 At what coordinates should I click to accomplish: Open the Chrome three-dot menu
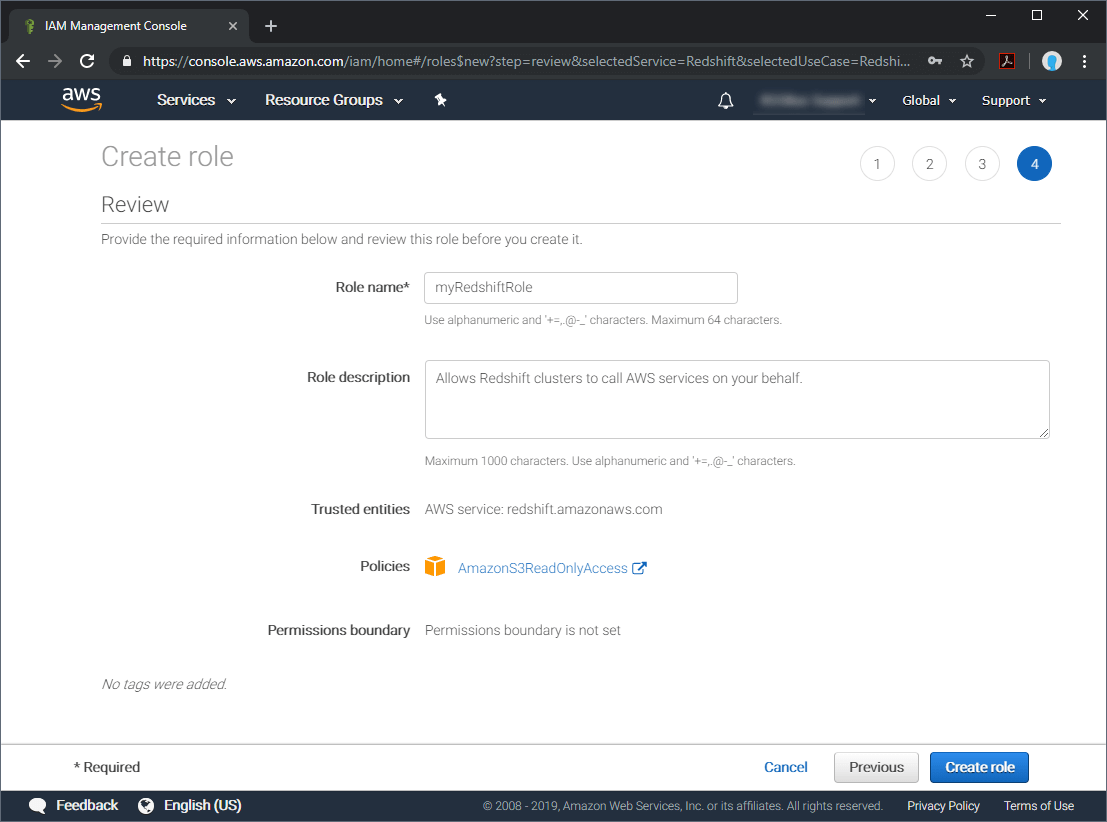[1085, 61]
